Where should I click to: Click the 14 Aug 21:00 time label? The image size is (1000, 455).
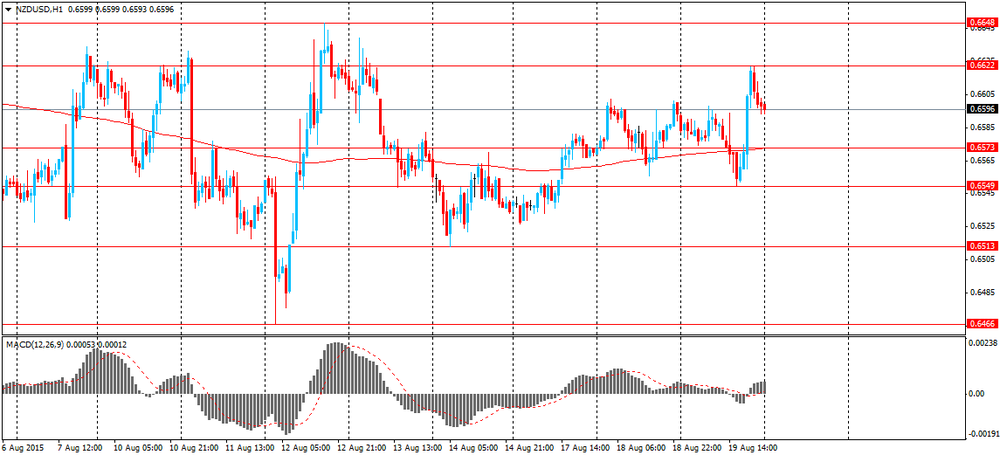click(529, 447)
